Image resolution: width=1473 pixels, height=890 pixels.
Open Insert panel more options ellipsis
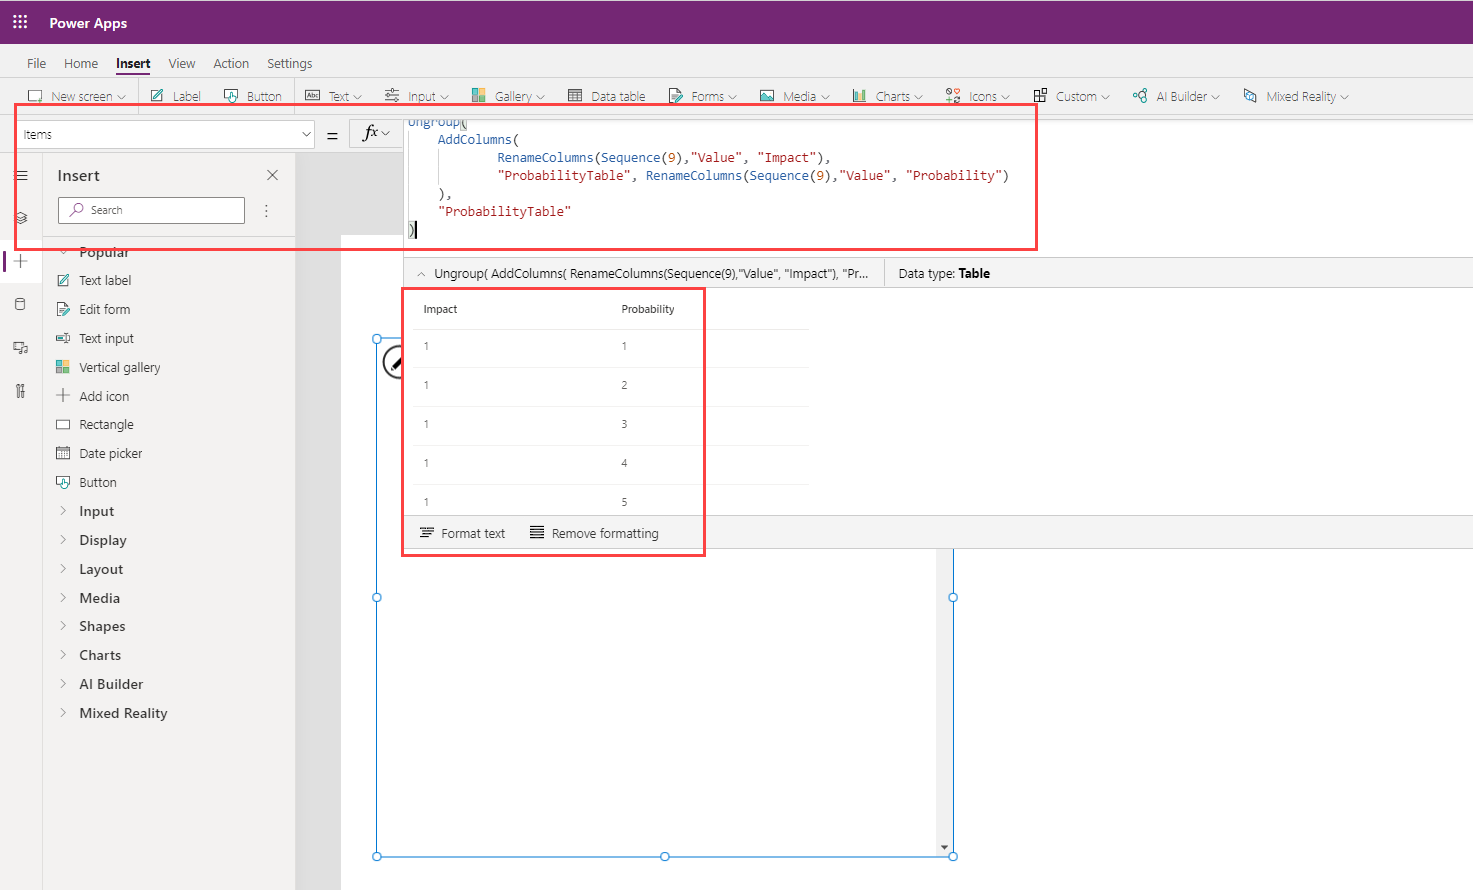pyautogui.click(x=266, y=211)
